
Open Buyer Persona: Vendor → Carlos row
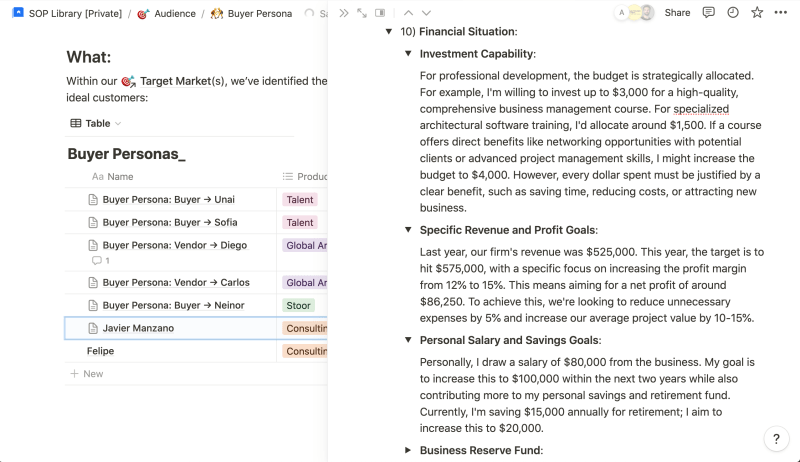[176, 283]
